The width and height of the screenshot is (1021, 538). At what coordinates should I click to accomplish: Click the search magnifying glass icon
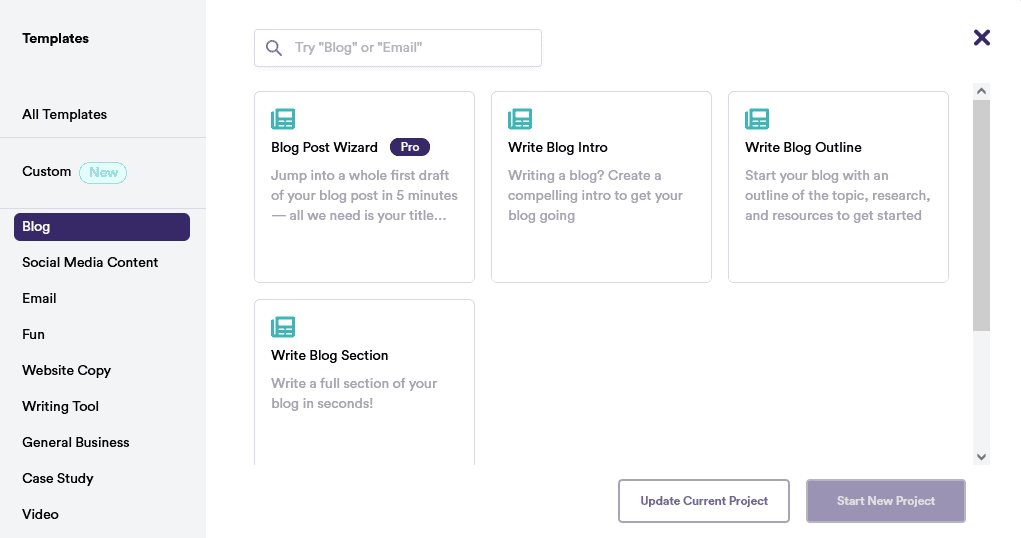(x=274, y=48)
